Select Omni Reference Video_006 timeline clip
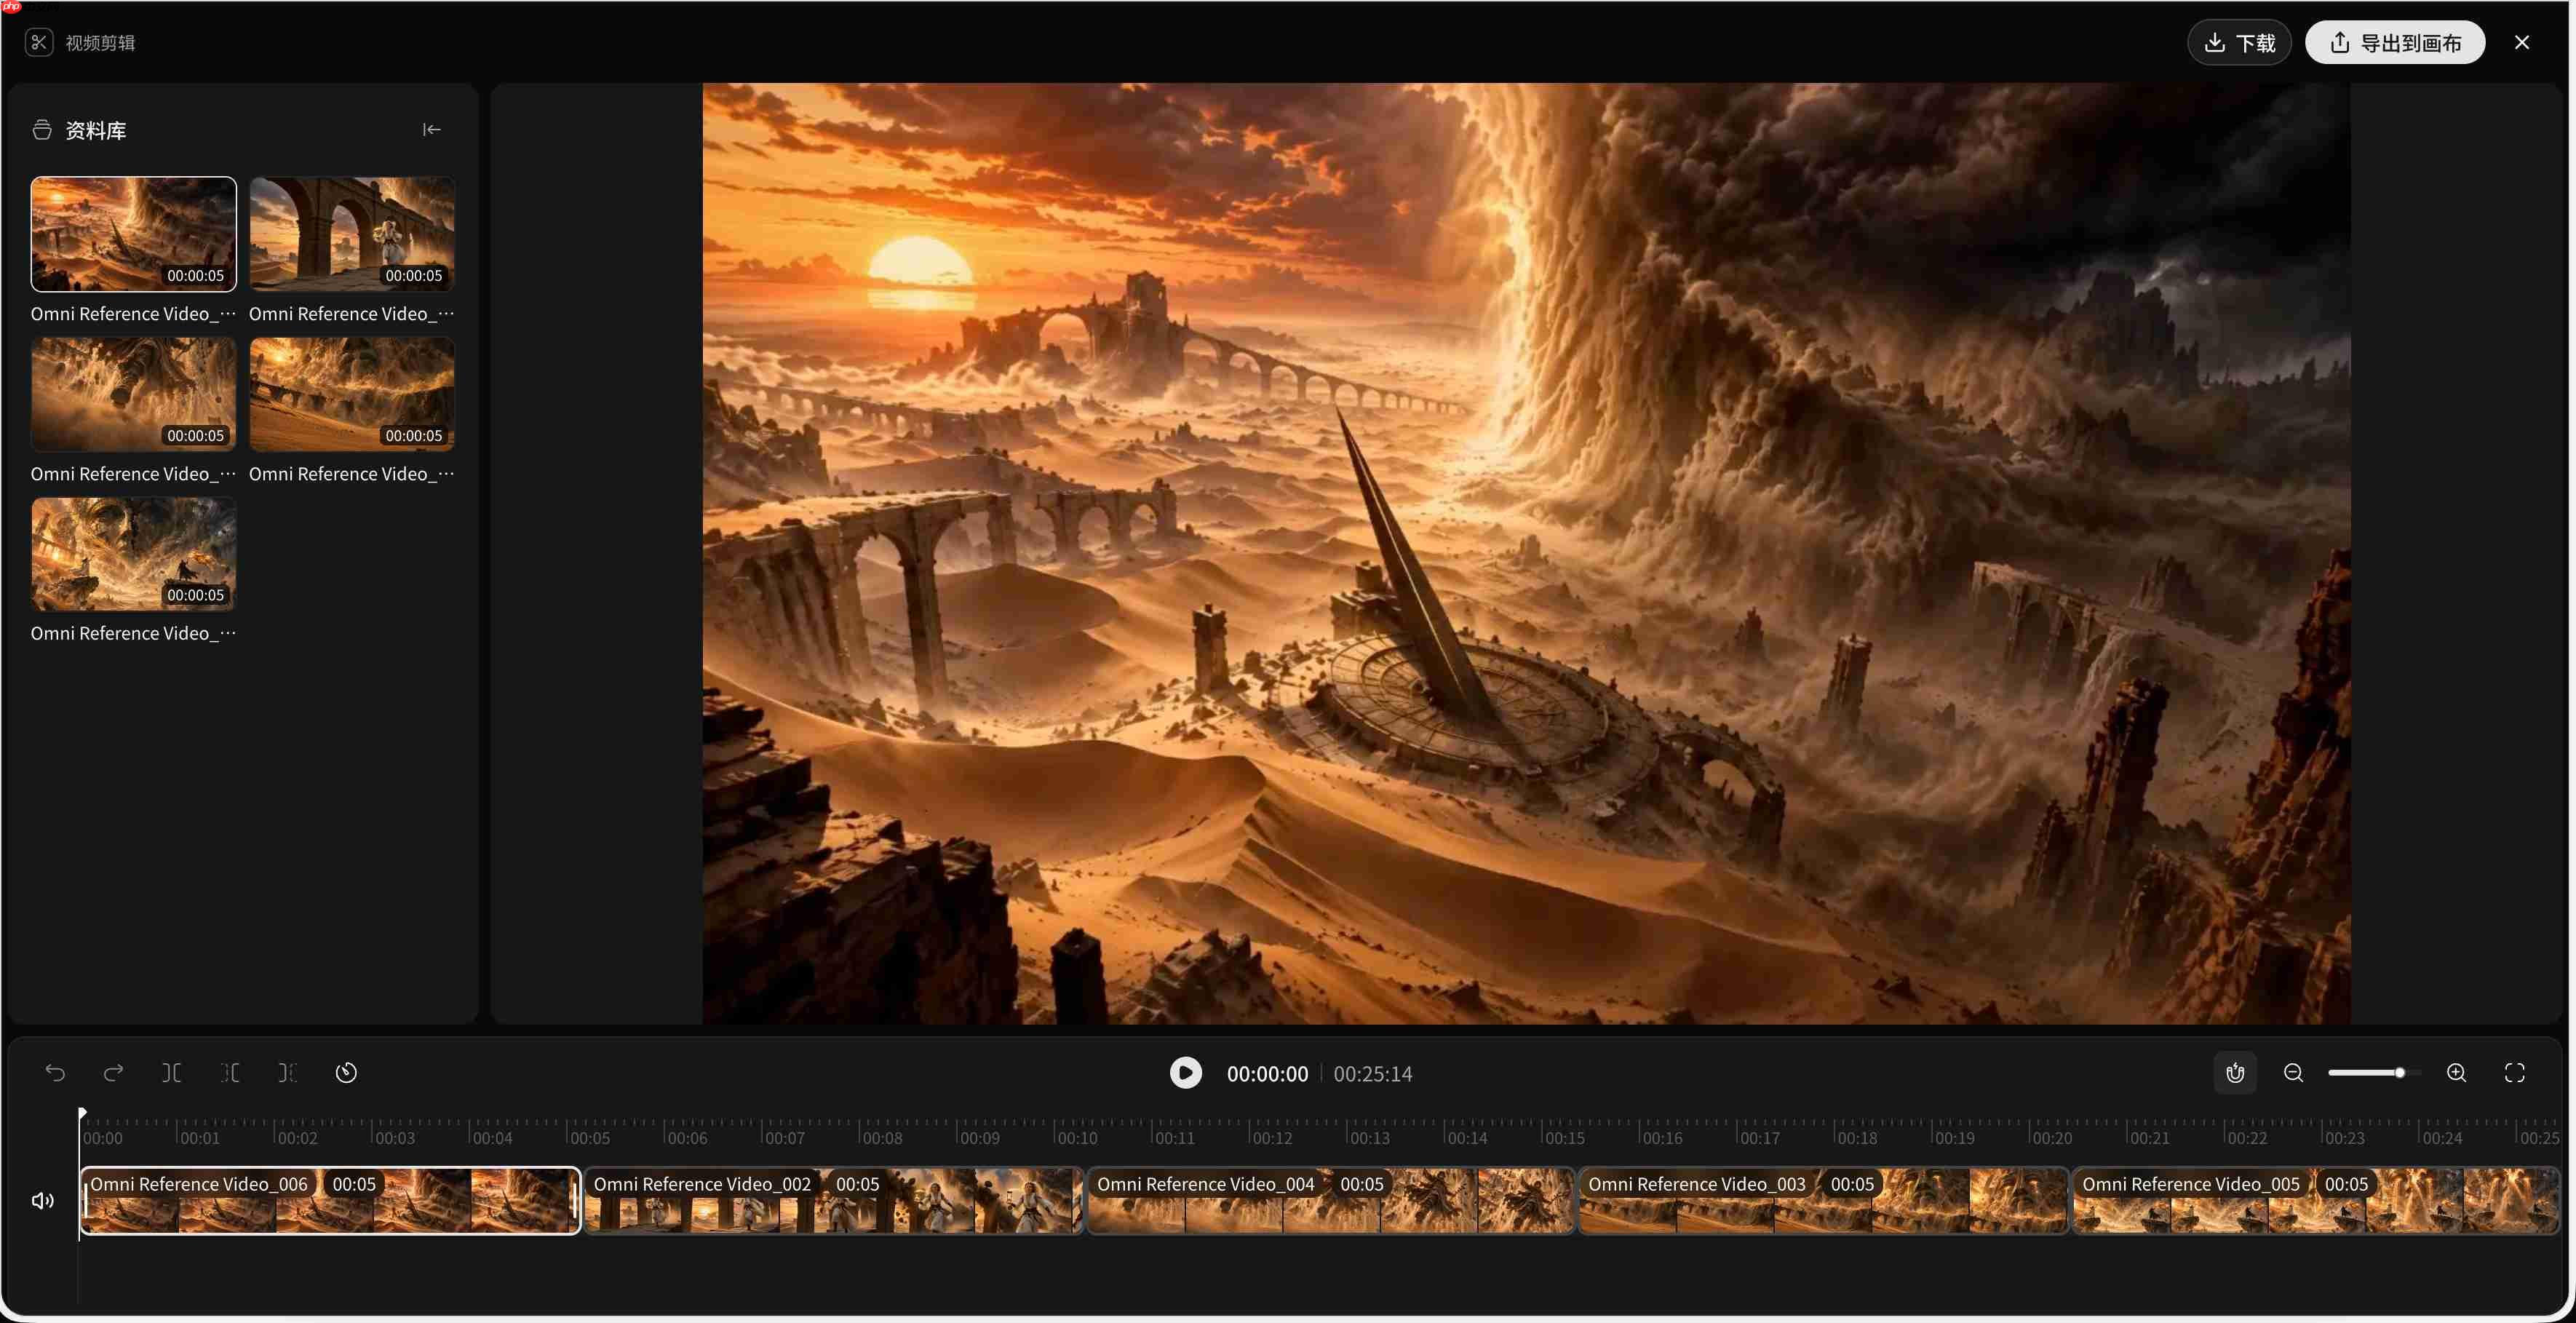The height and width of the screenshot is (1323, 2576). click(330, 1200)
